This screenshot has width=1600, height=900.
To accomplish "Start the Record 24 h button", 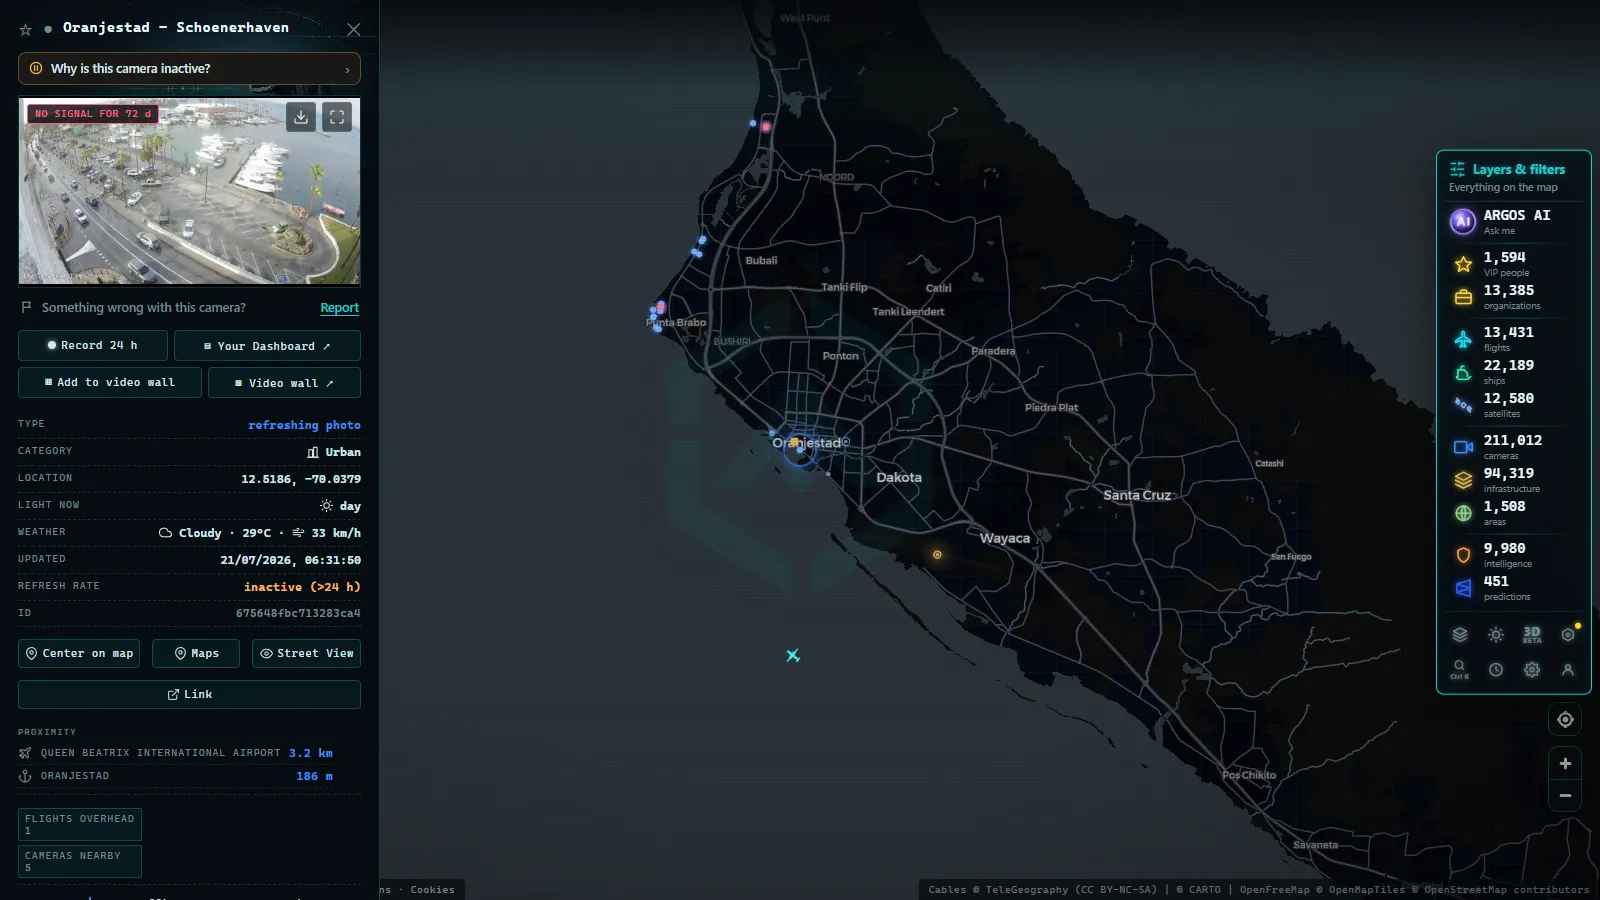I will pyautogui.click(x=92, y=345).
